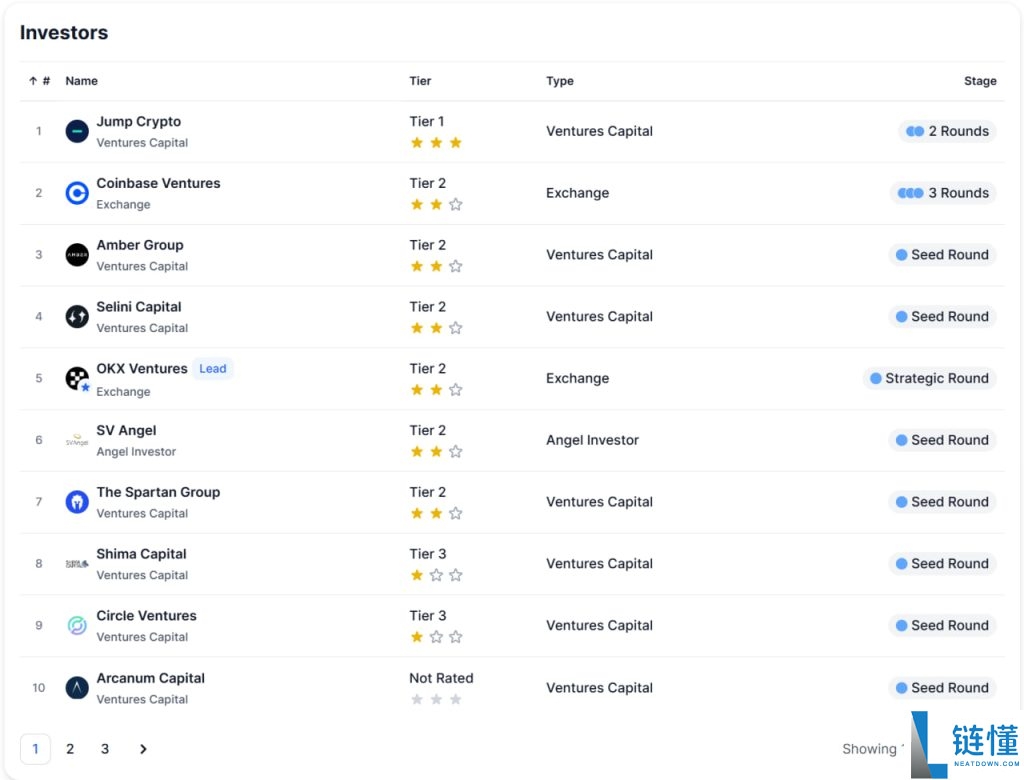Click the Not Rated label for Arcanum Capital
1024x780 pixels.
[441, 678]
